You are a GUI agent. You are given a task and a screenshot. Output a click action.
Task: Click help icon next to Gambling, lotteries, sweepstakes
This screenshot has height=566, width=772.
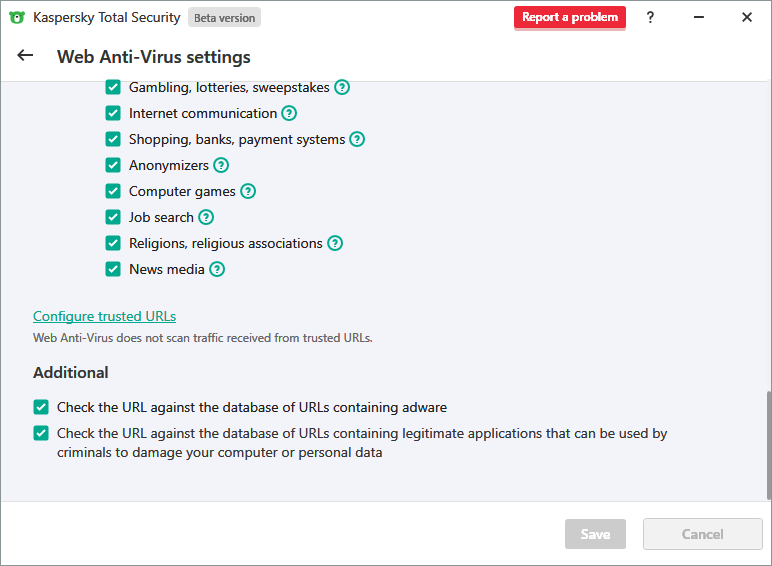(x=342, y=87)
